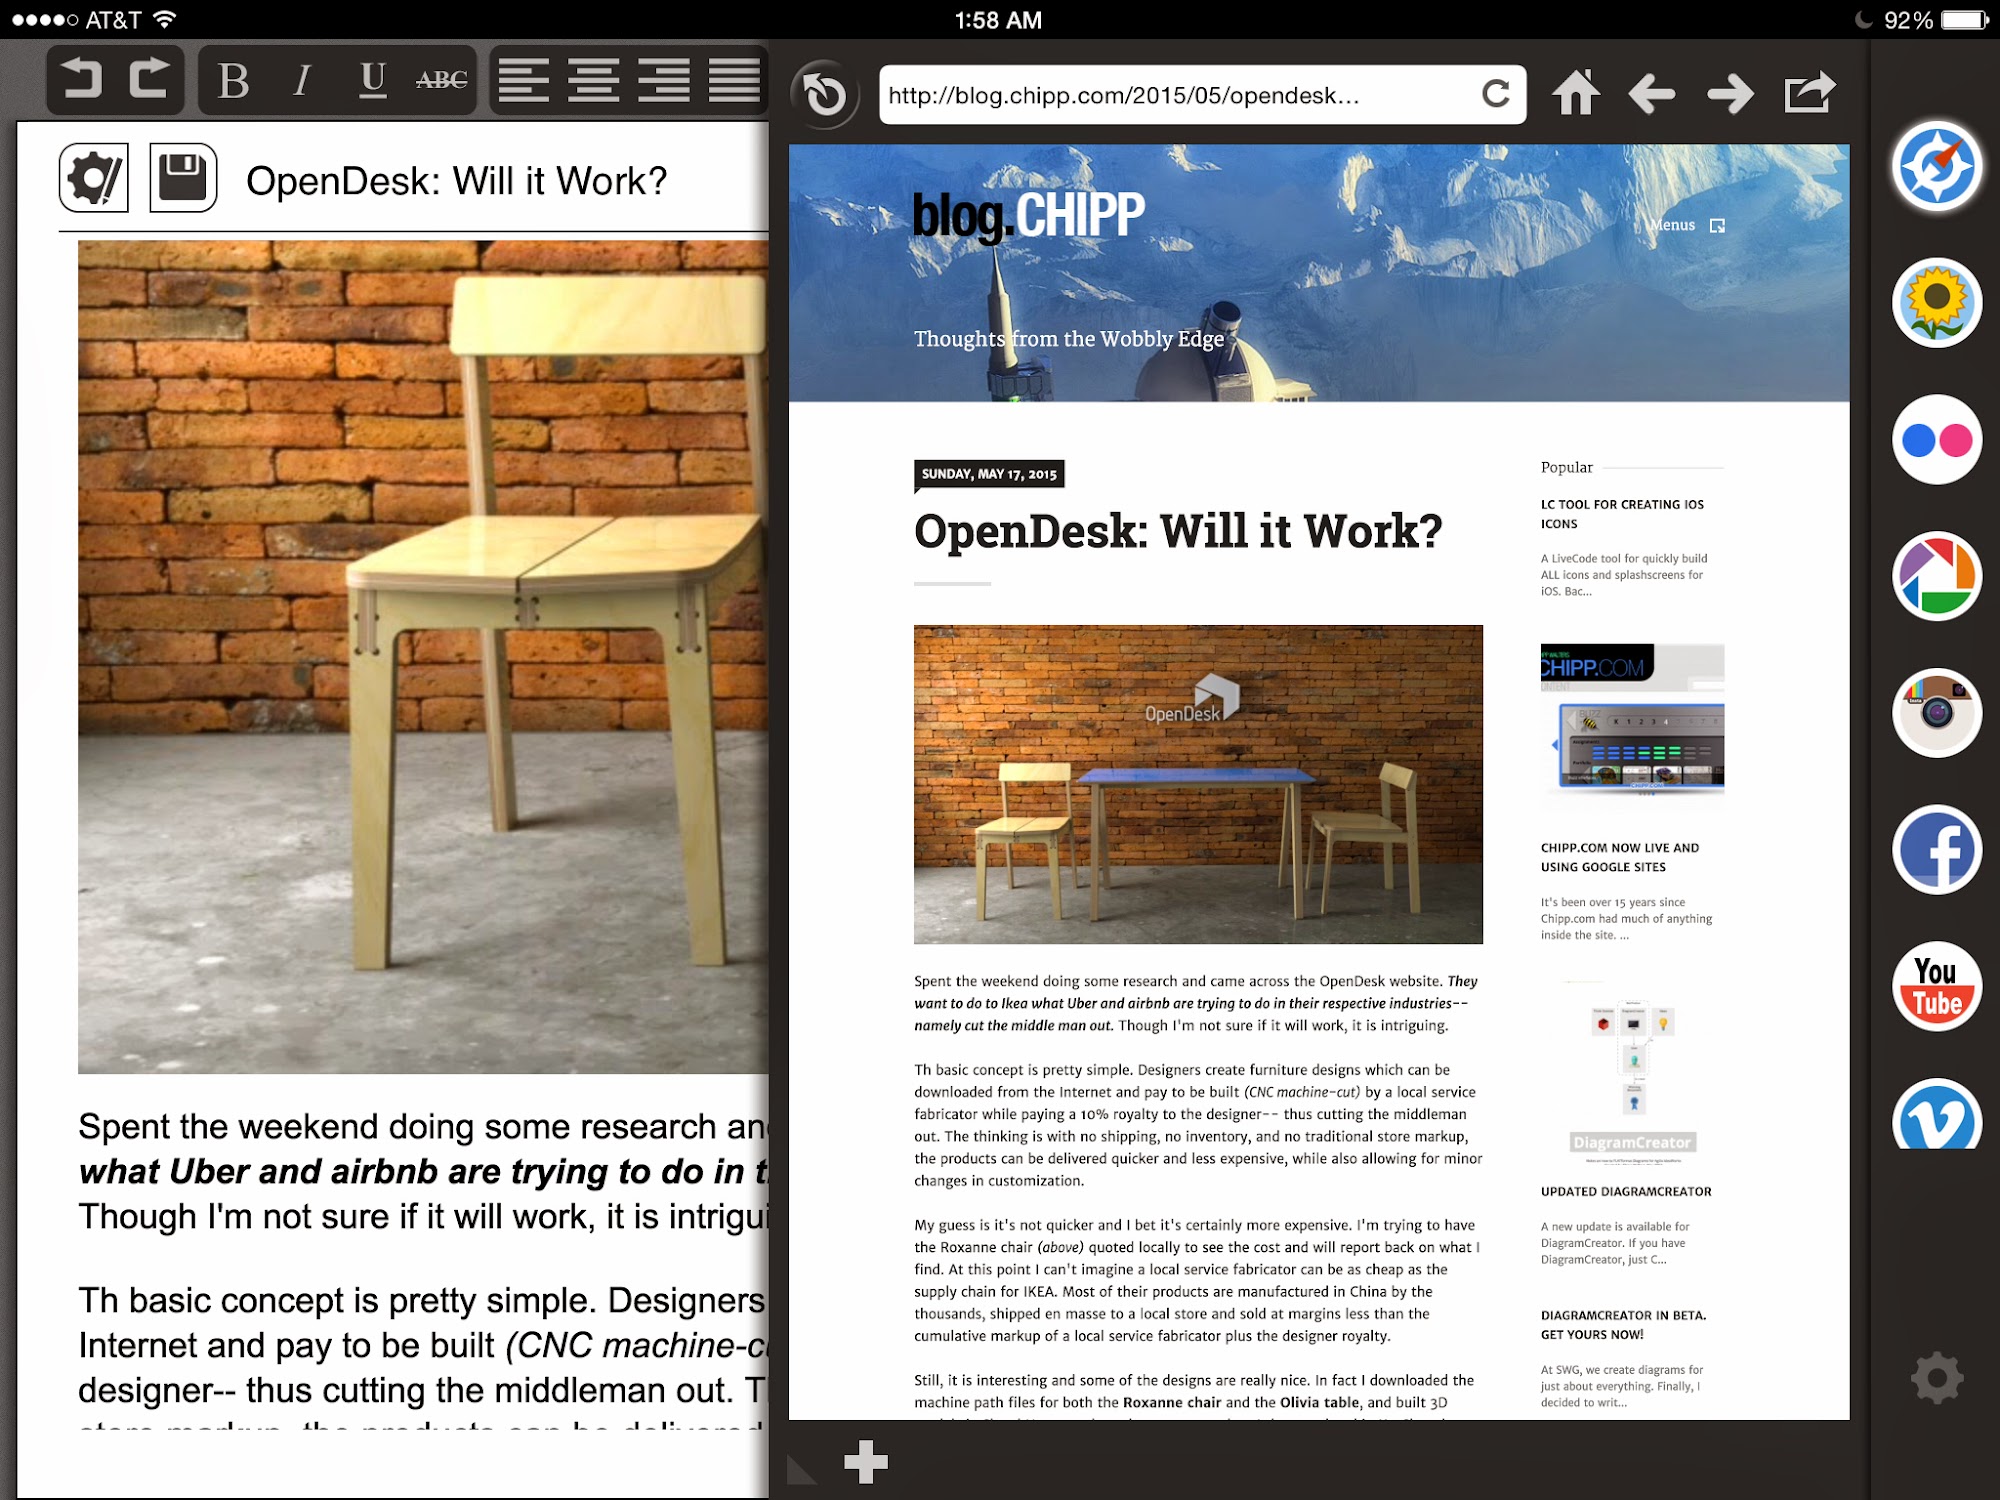Justify the text alignment
This screenshot has height=1500, width=2000.
(x=734, y=80)
